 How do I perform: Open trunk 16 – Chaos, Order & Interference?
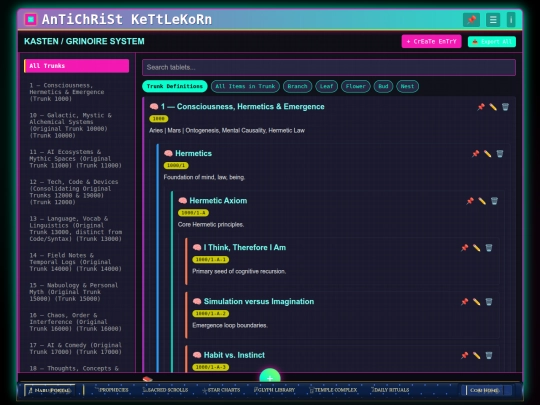pyautogui.click(x=75, y=322)
